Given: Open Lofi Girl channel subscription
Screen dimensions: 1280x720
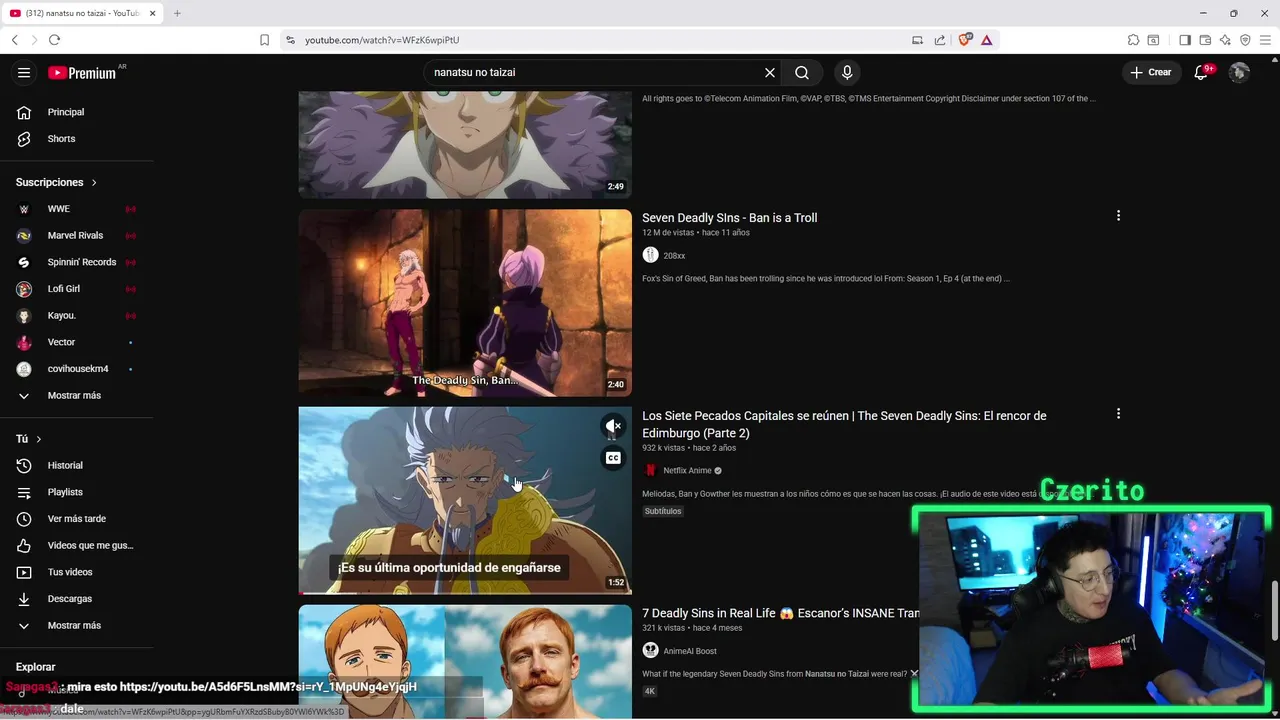Looking at the screenshot, I should (76, 289).
